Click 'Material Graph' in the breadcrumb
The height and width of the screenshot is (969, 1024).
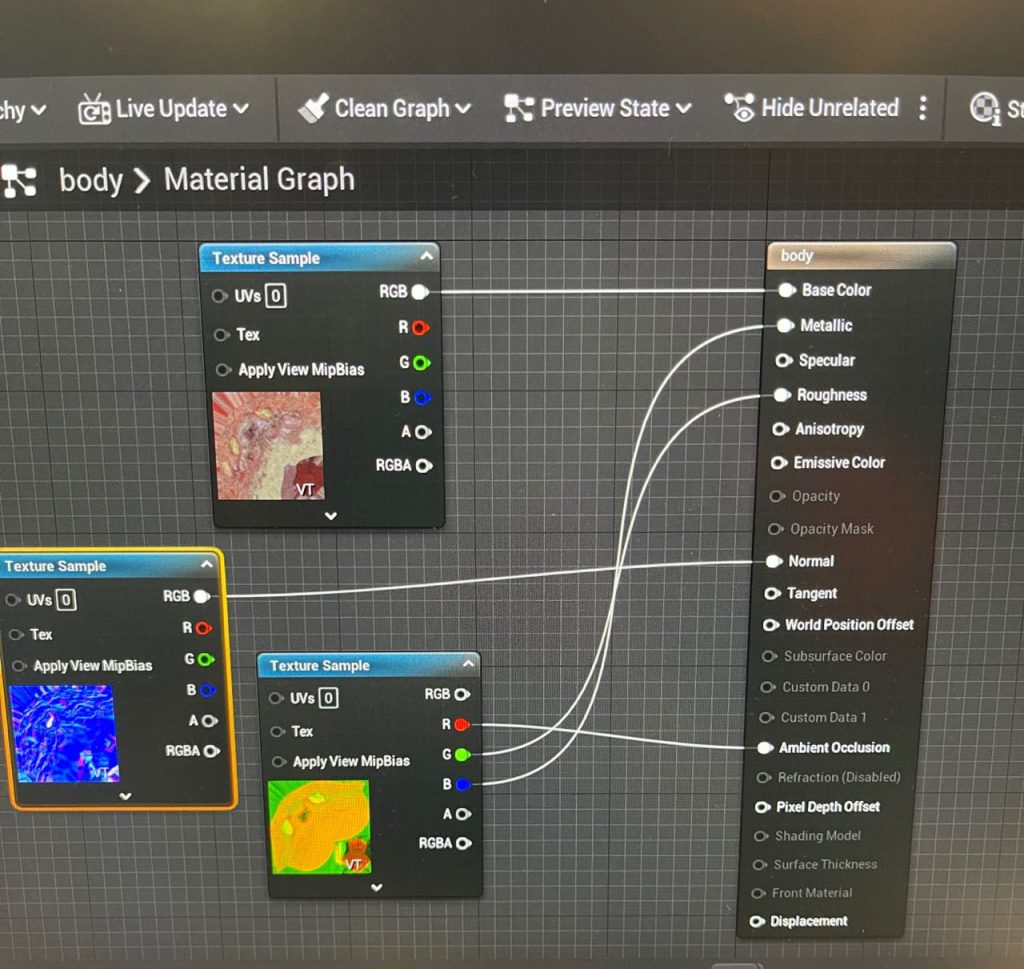click(259, 179)
